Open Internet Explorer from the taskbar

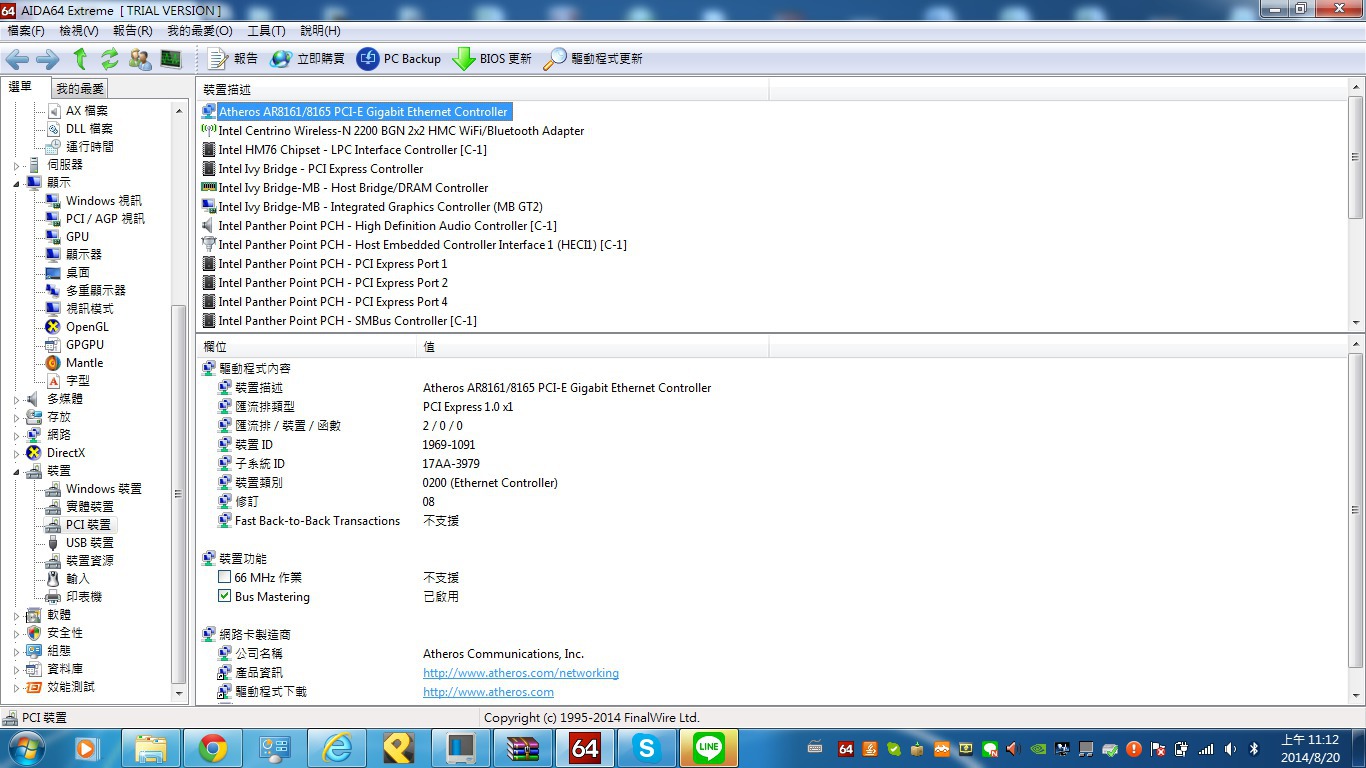tap(337, 748)
